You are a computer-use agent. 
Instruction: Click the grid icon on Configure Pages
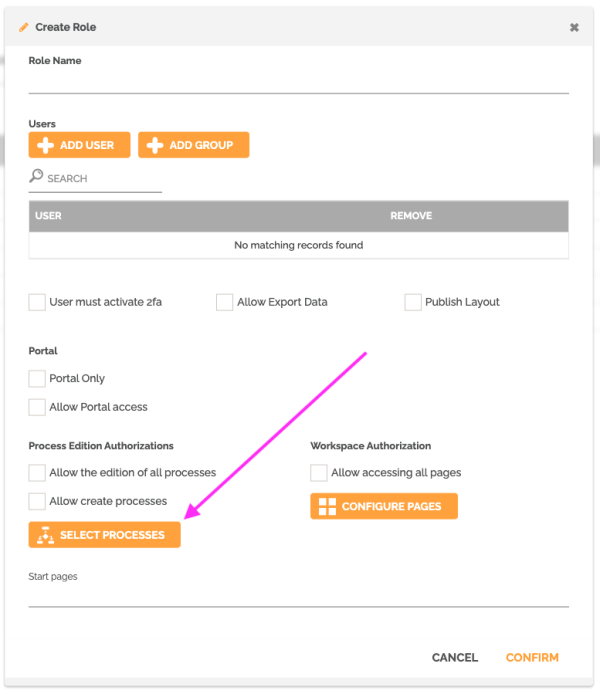point(327,506)
